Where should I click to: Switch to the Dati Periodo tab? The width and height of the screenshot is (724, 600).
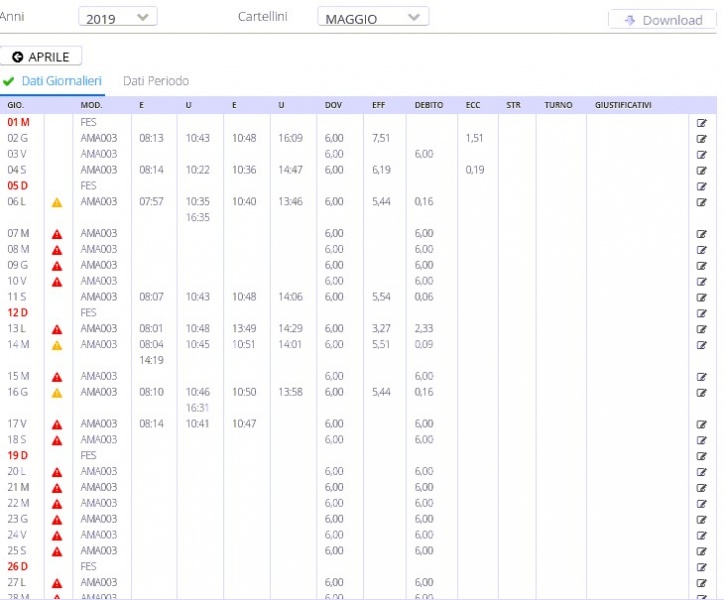pyautogui.click(x=155, y=81)
